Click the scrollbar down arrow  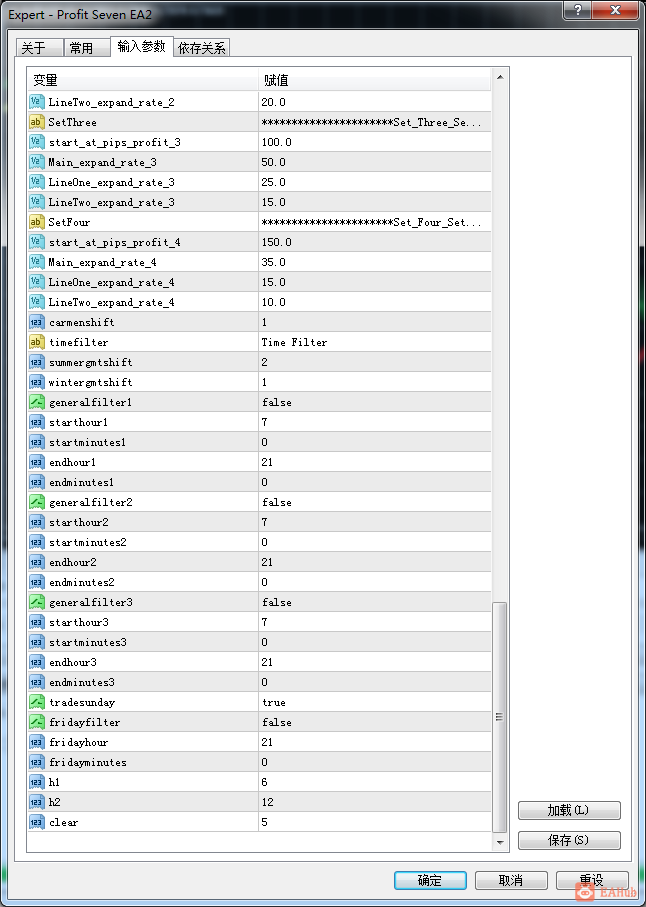click(500, 843)
